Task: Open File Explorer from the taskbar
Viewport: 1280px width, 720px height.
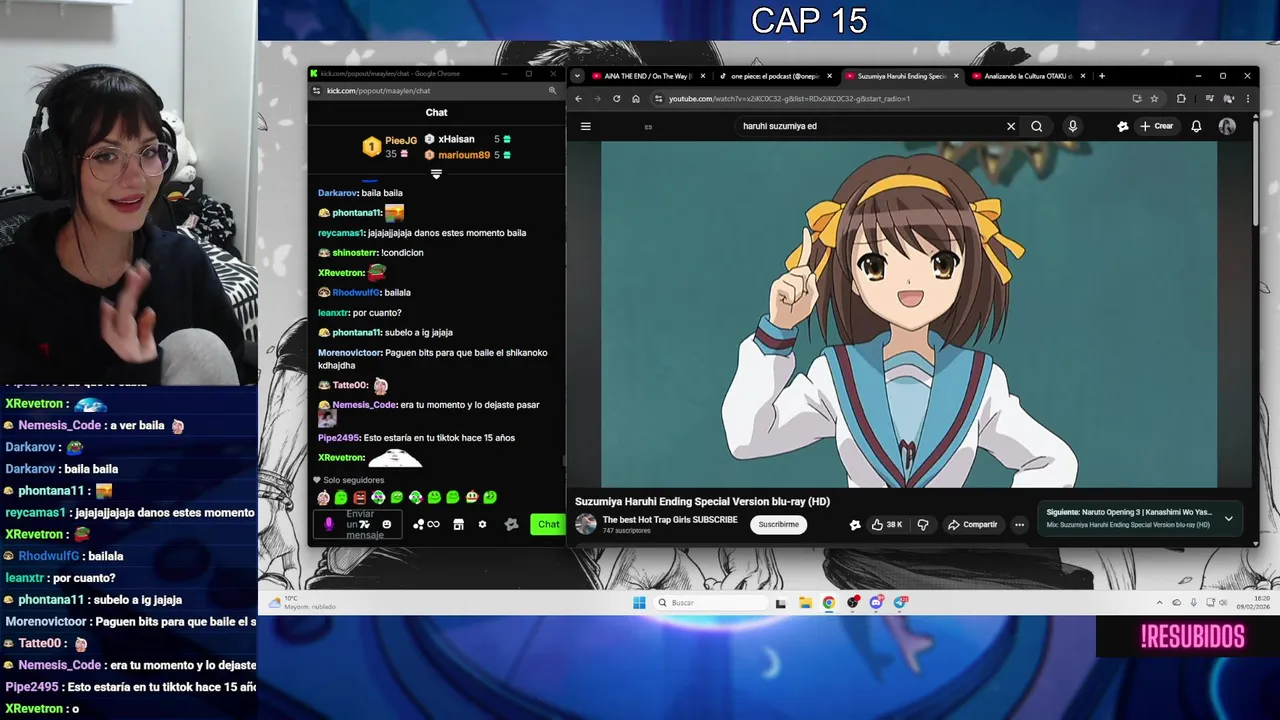Action: (x=804, y=602)
